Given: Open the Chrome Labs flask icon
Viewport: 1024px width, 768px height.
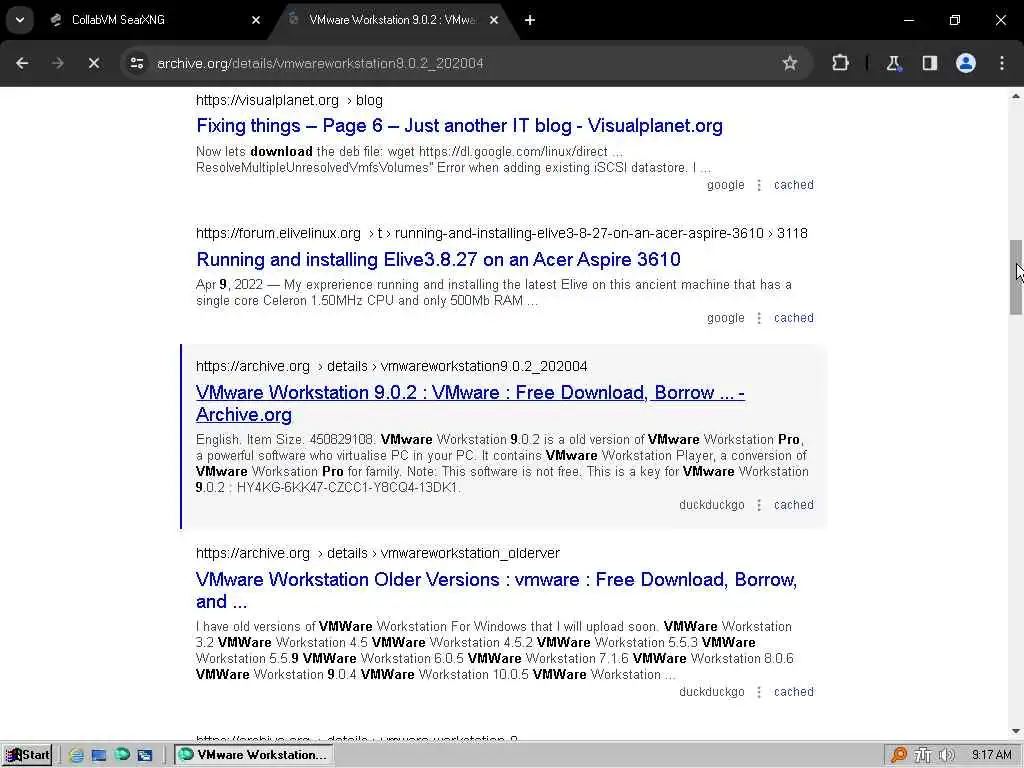Looking at the screenshot, I should point(893,63).
